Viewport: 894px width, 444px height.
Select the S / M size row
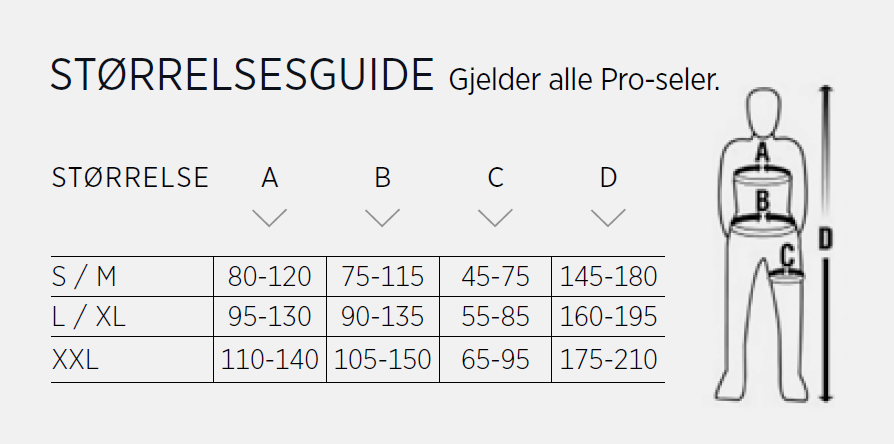coord(357,276)
